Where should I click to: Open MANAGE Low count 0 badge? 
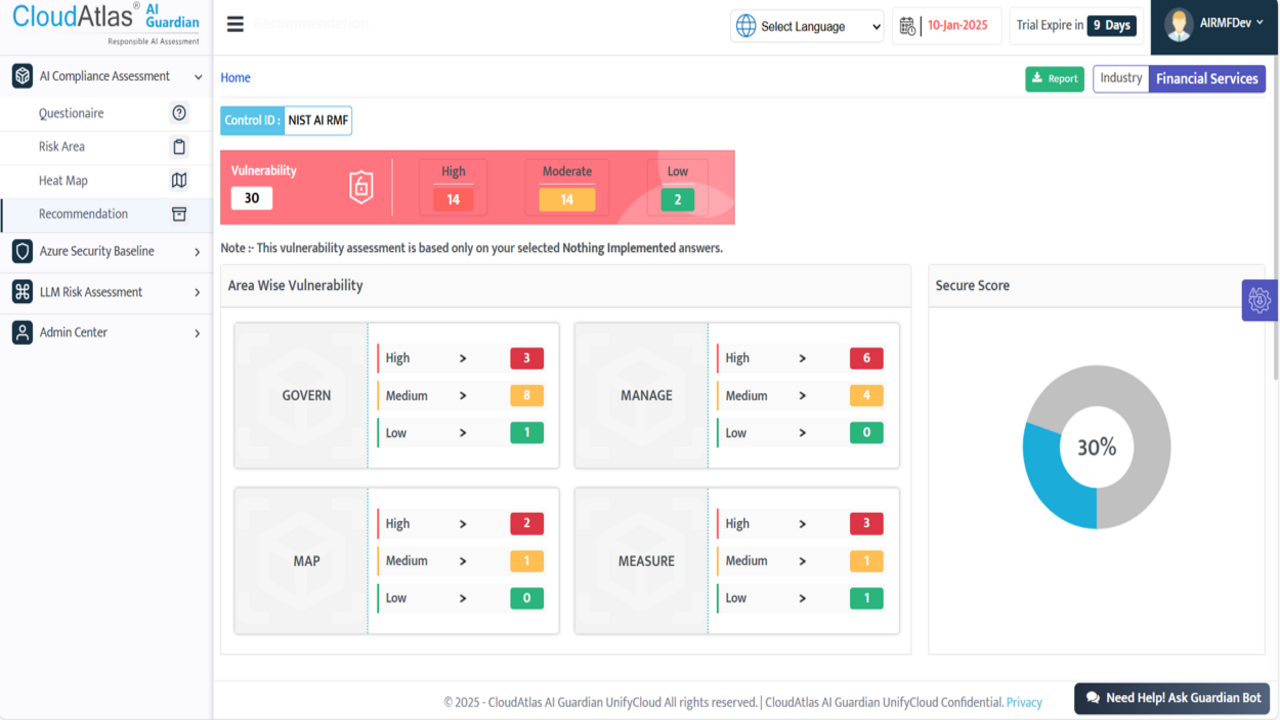click(866, 433)
